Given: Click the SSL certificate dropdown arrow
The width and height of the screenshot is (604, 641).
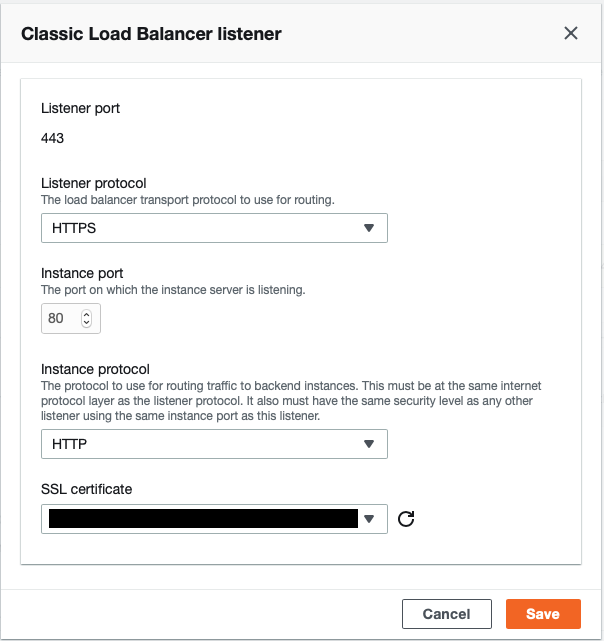Looking at the screenshot, I should (368, 519).
